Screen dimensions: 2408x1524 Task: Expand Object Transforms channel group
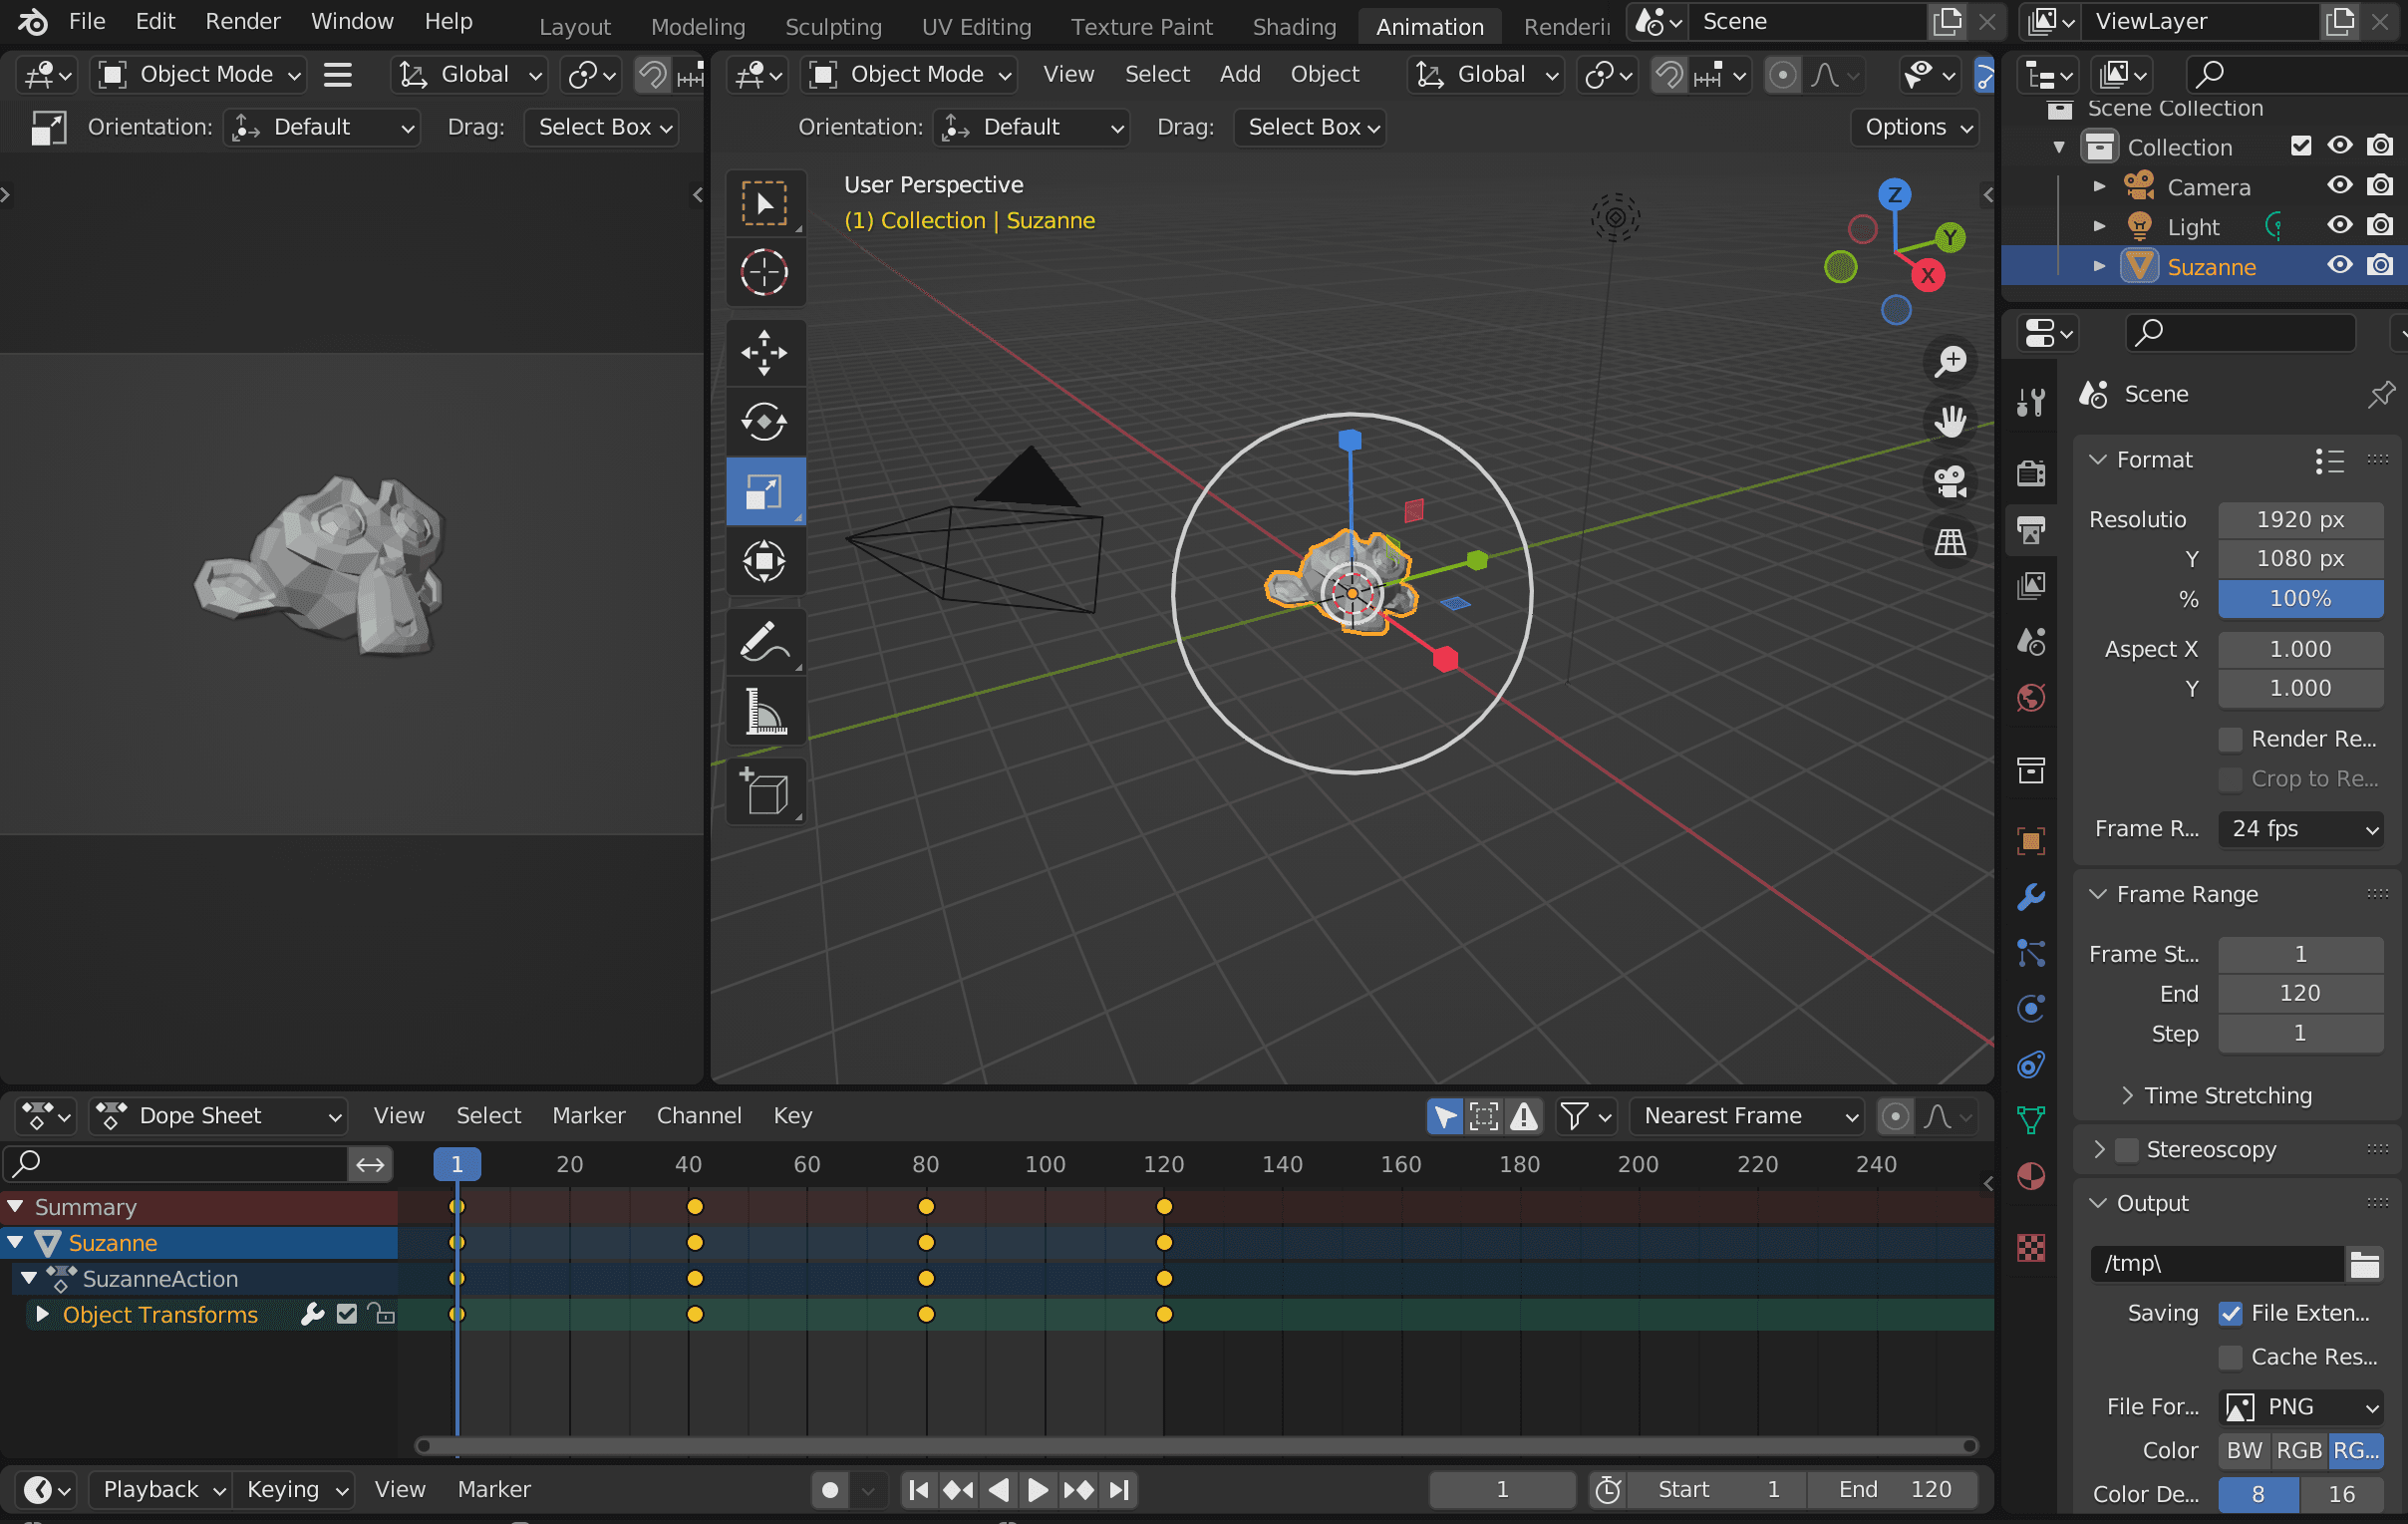(42, 1314)
